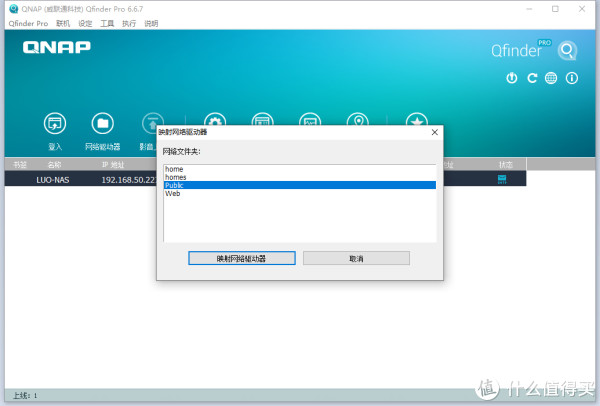Open the 网络驱动器 network drive tool

click(102, 124)
